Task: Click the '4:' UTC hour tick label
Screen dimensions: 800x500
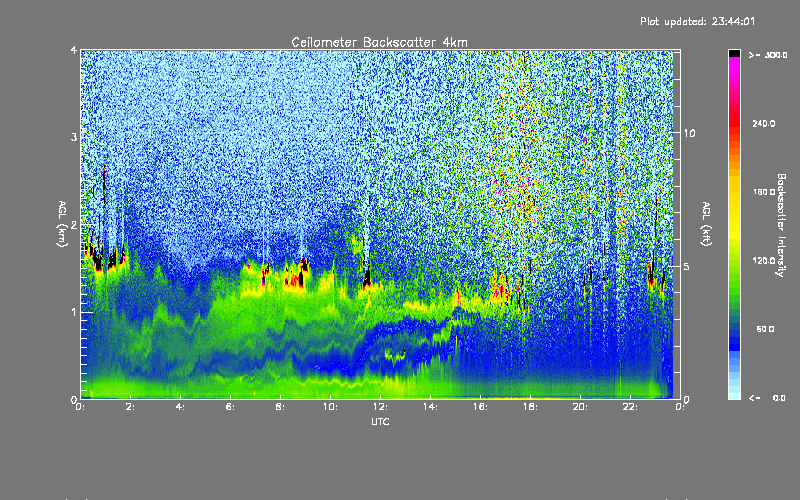Action: tap(180, 407)
